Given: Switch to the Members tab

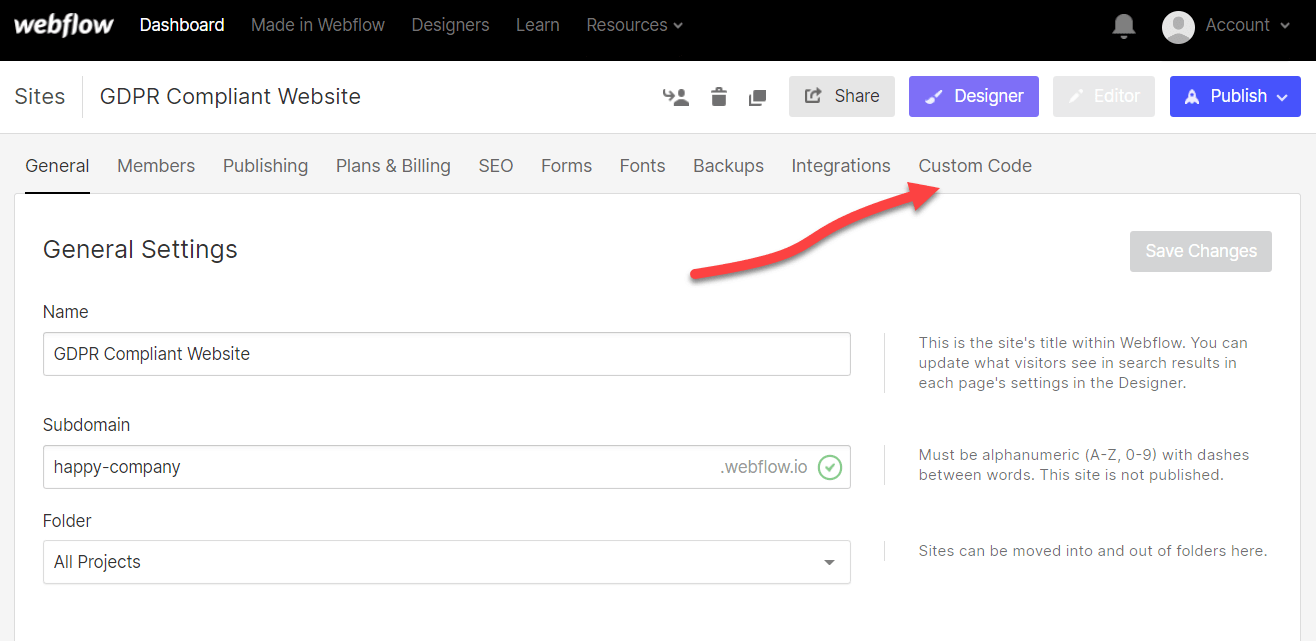Looking at the screenshot, I should click(156, 166).
